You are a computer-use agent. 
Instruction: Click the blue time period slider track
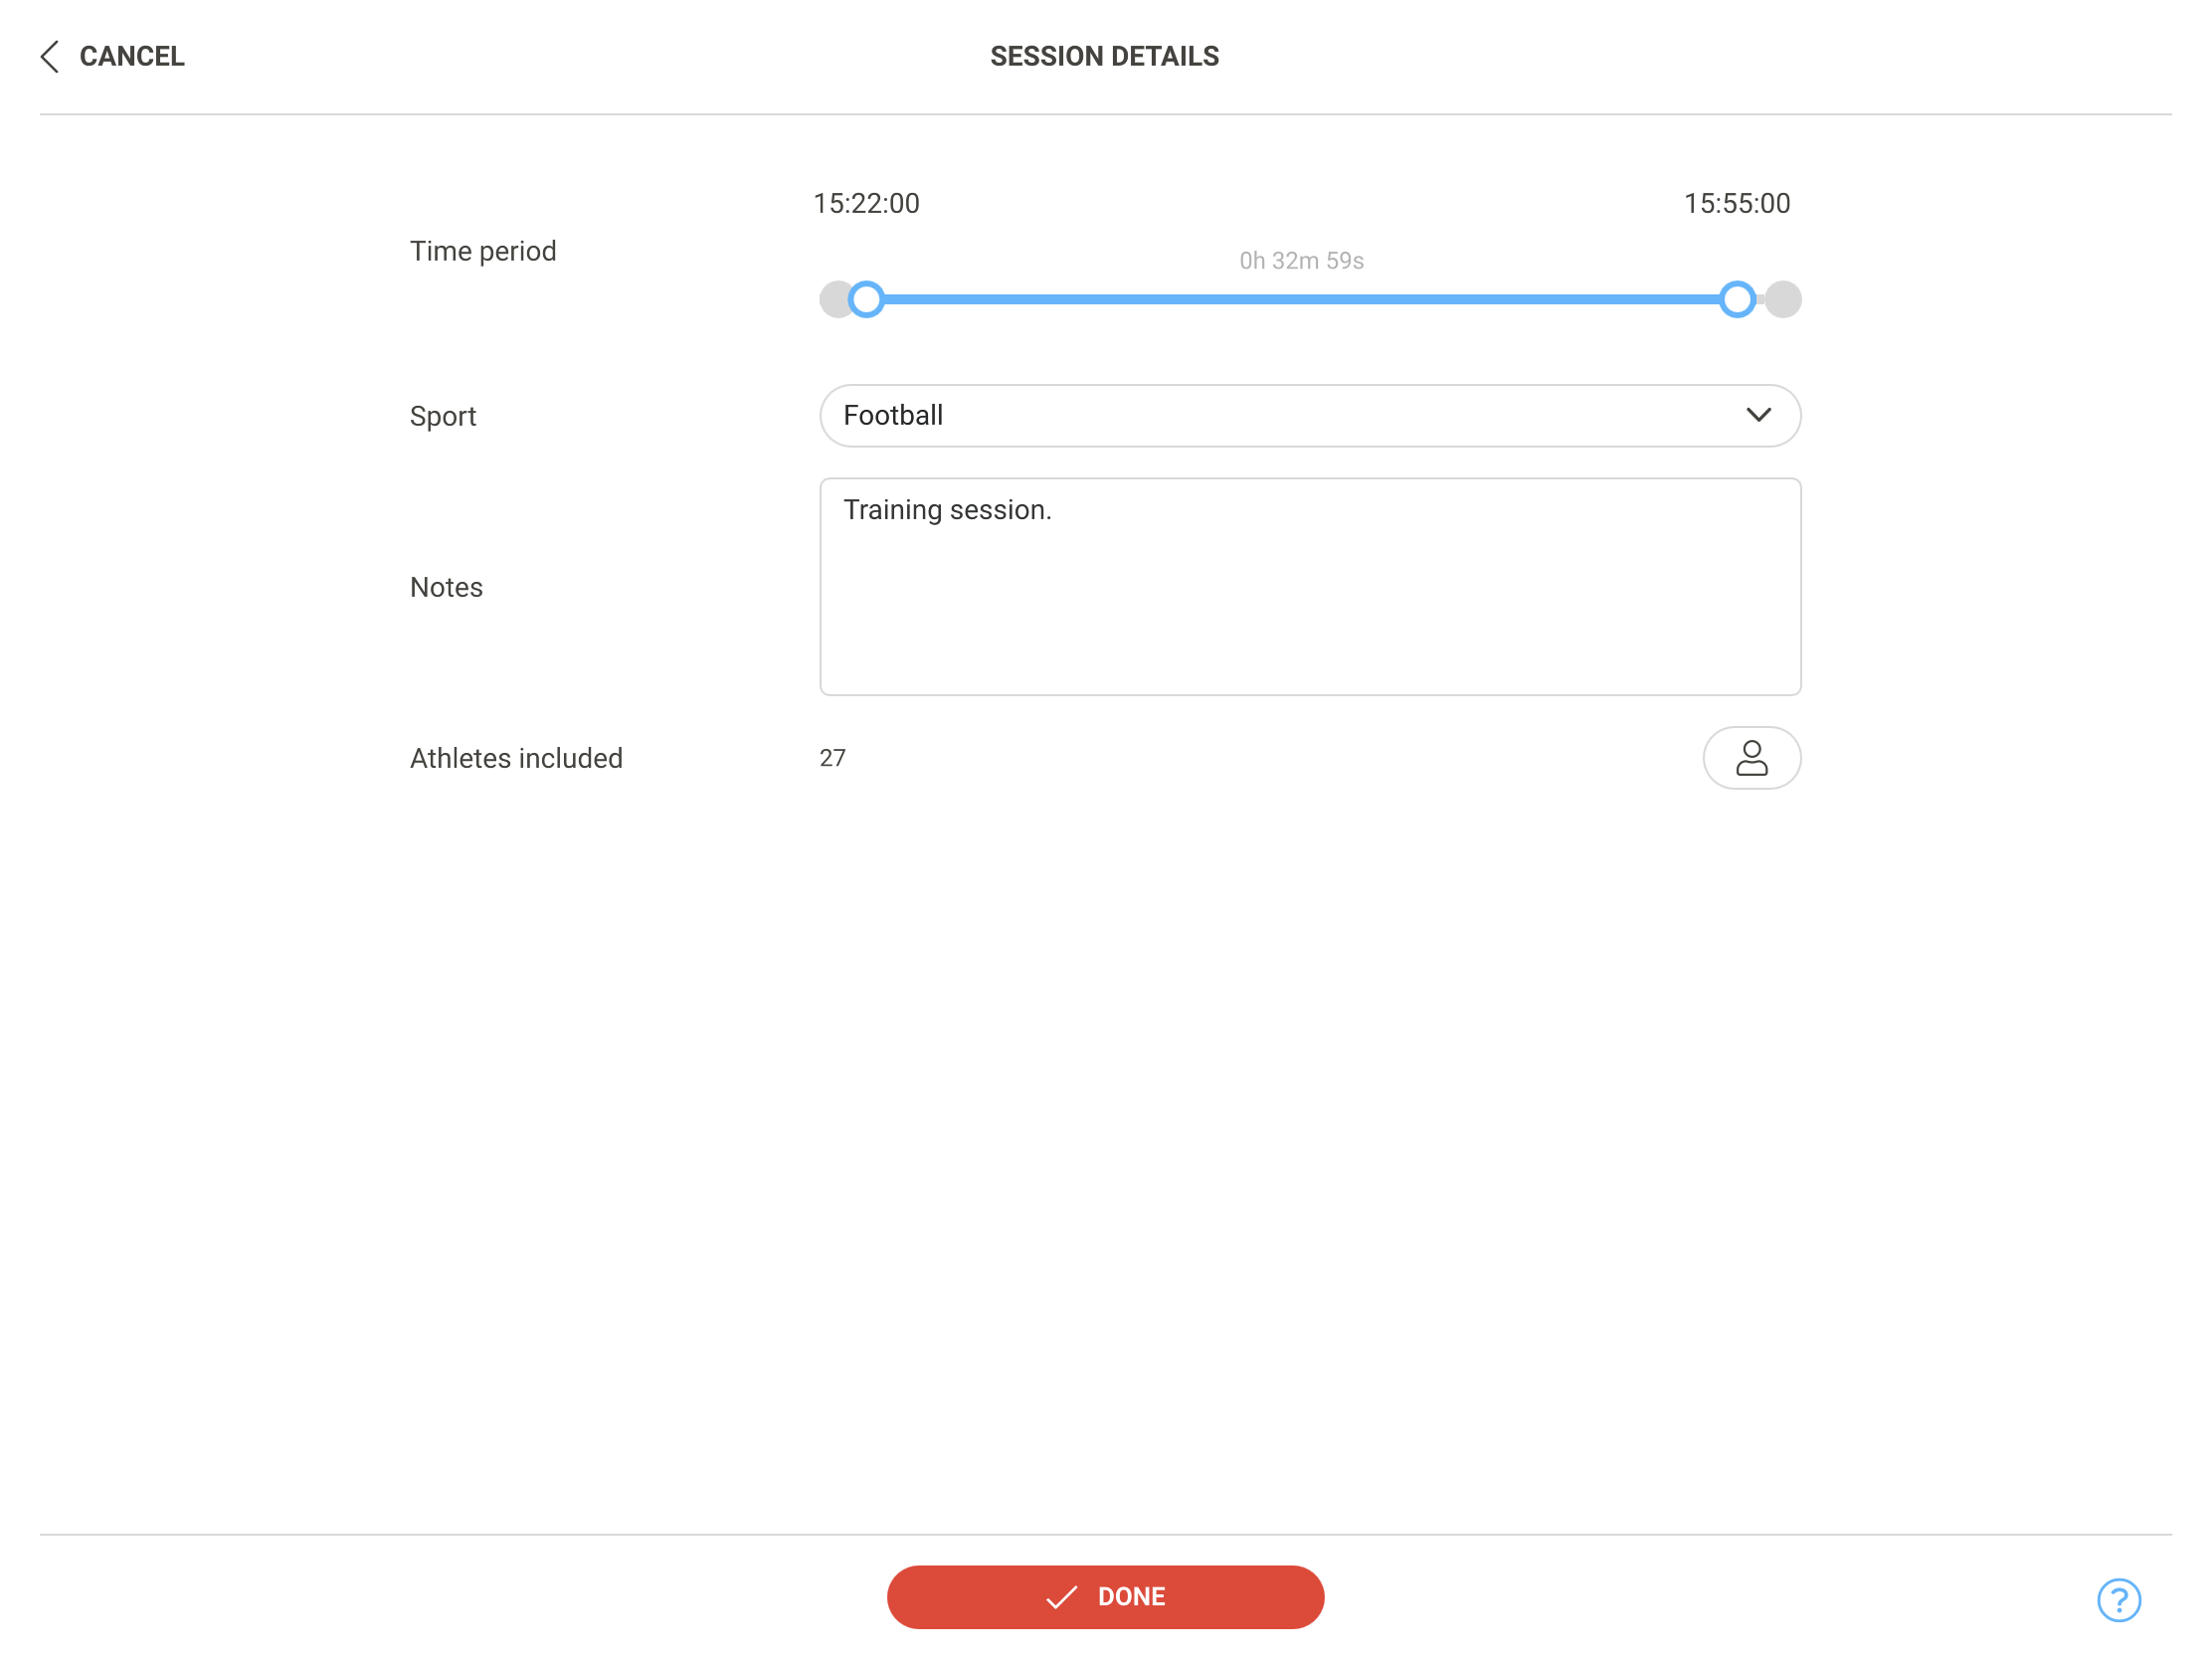pyautogui.click(x=1301, y=299)
